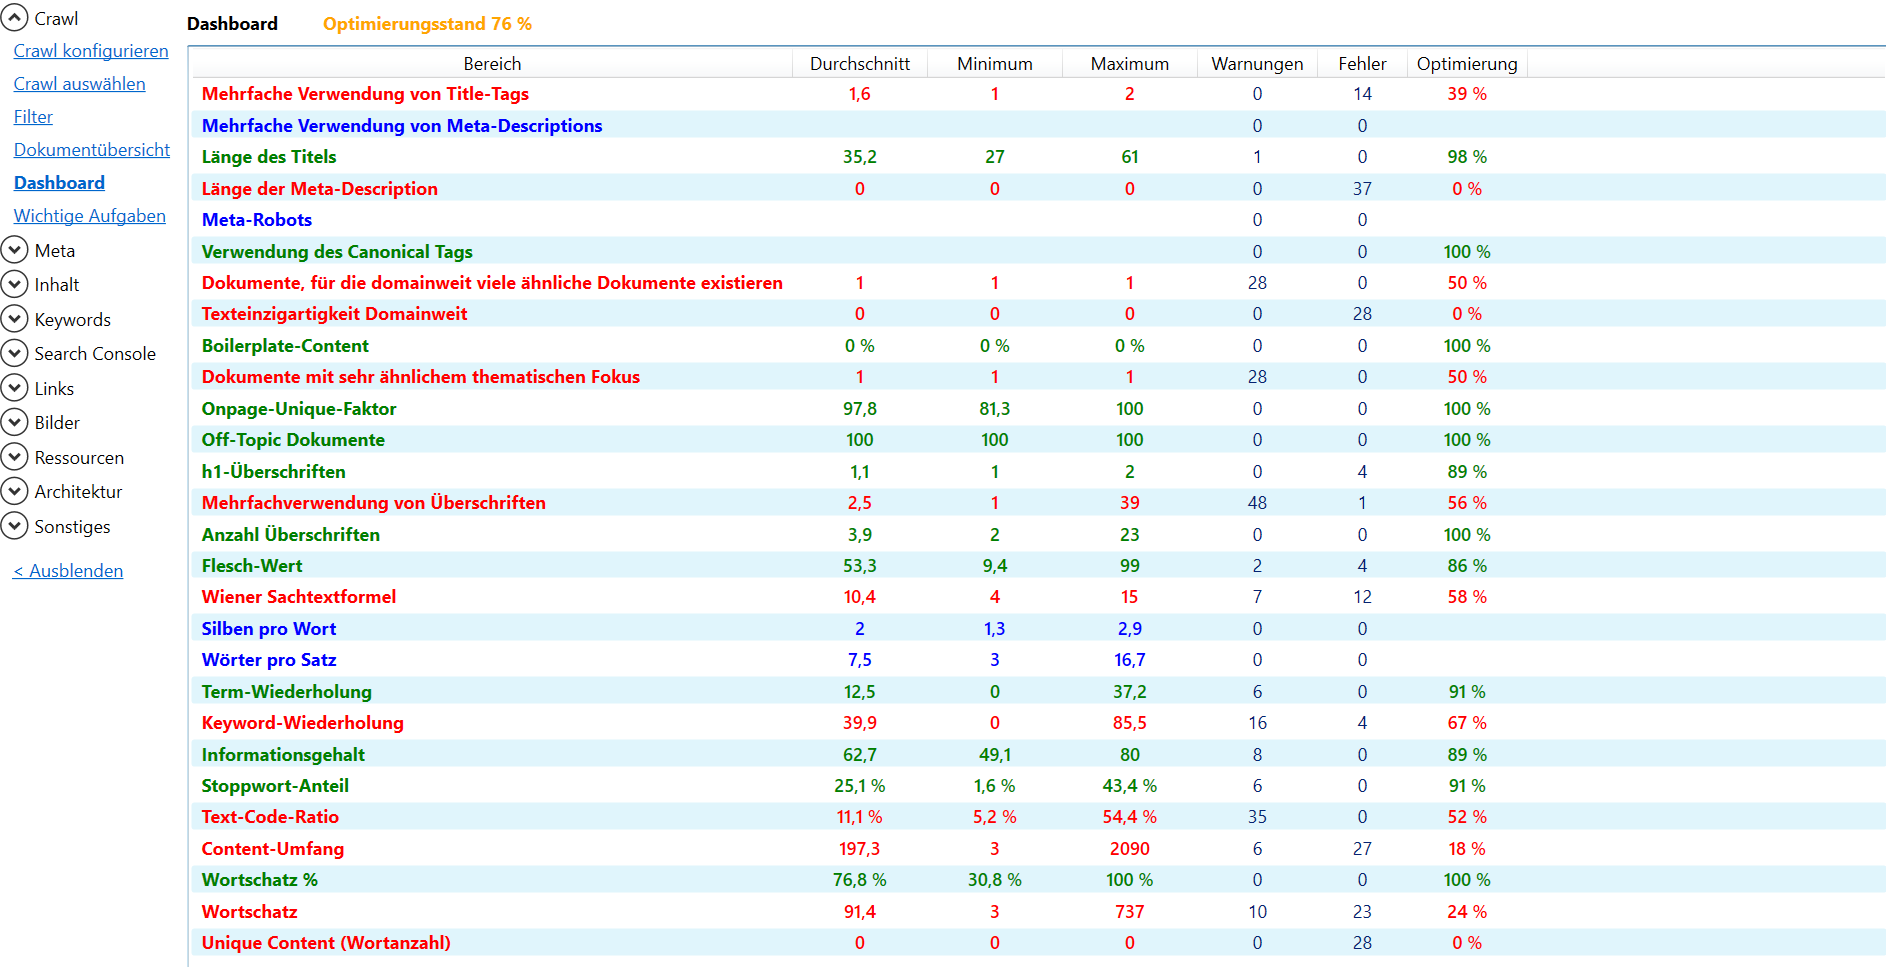Open the Links section arrow icon
This screenshot has width=1886, height=967.
click(14, 388)
